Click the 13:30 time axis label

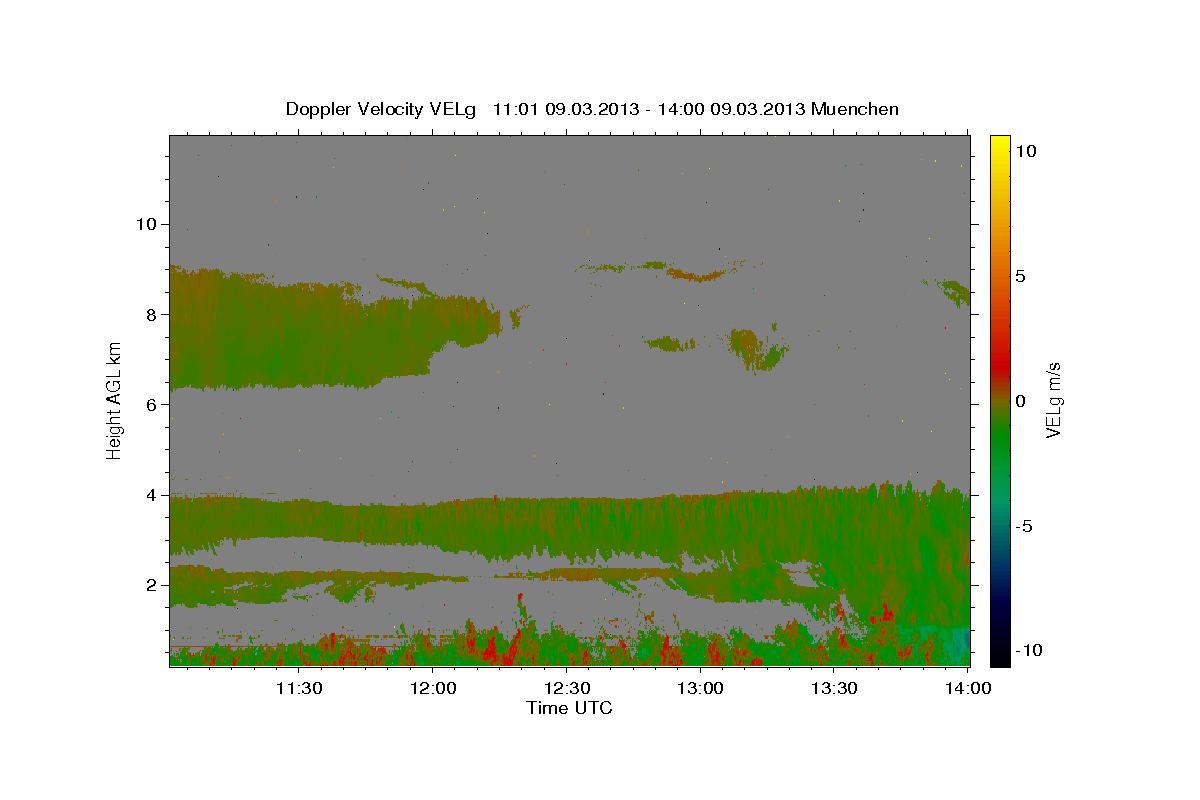(x=835, y=688)
